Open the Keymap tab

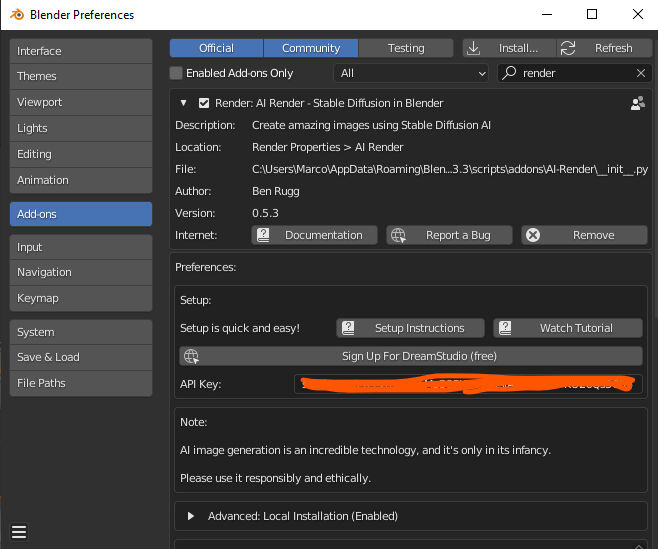[x=81, y=298]
